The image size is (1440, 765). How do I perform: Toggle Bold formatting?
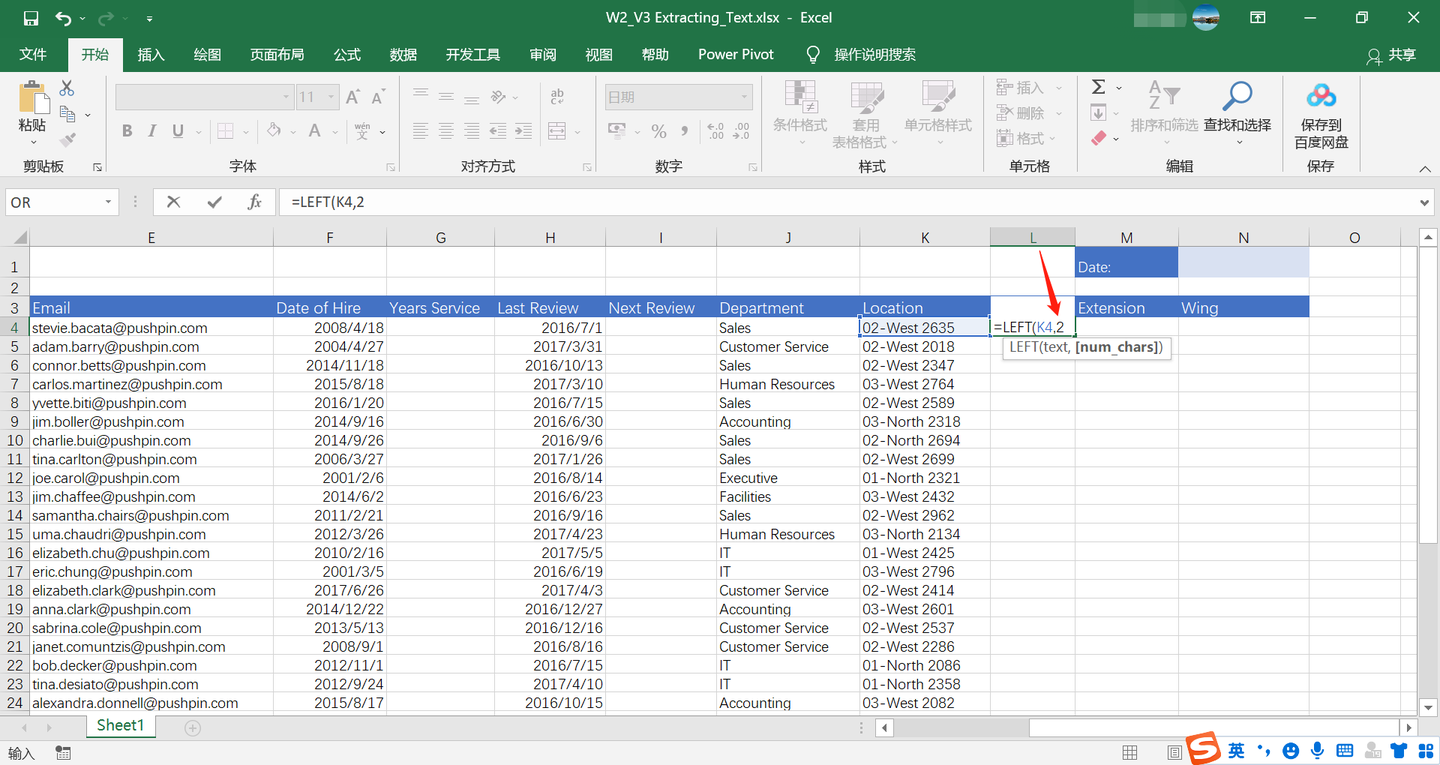[x=127, y=131]
